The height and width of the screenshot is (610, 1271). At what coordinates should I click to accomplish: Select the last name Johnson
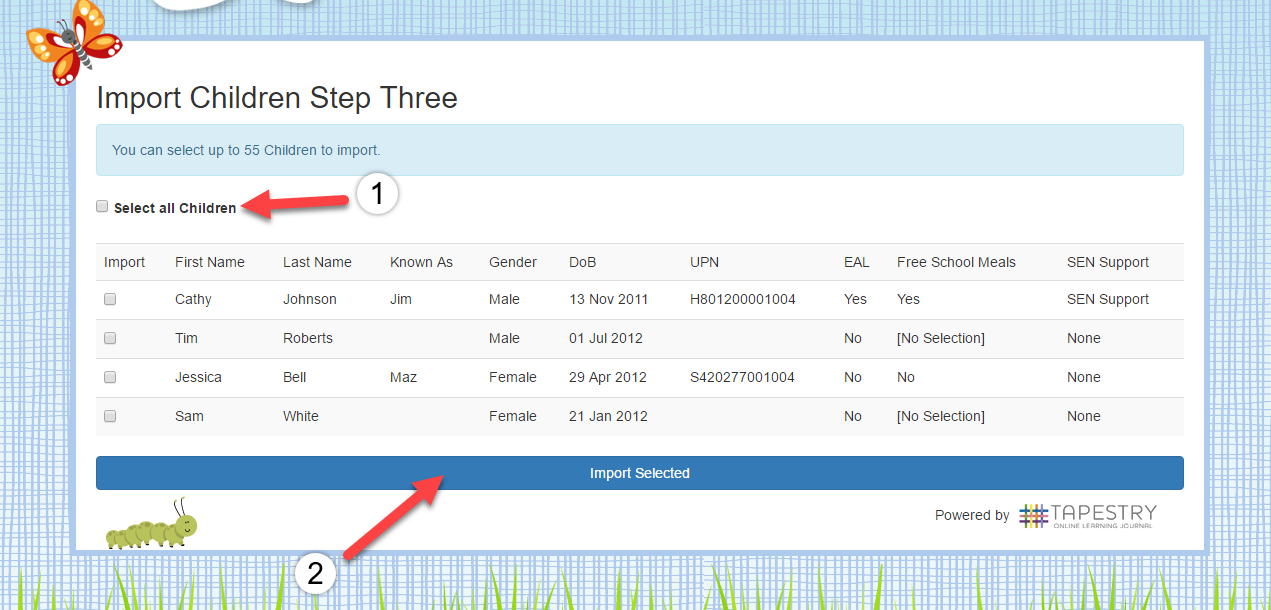coord(310,299)
